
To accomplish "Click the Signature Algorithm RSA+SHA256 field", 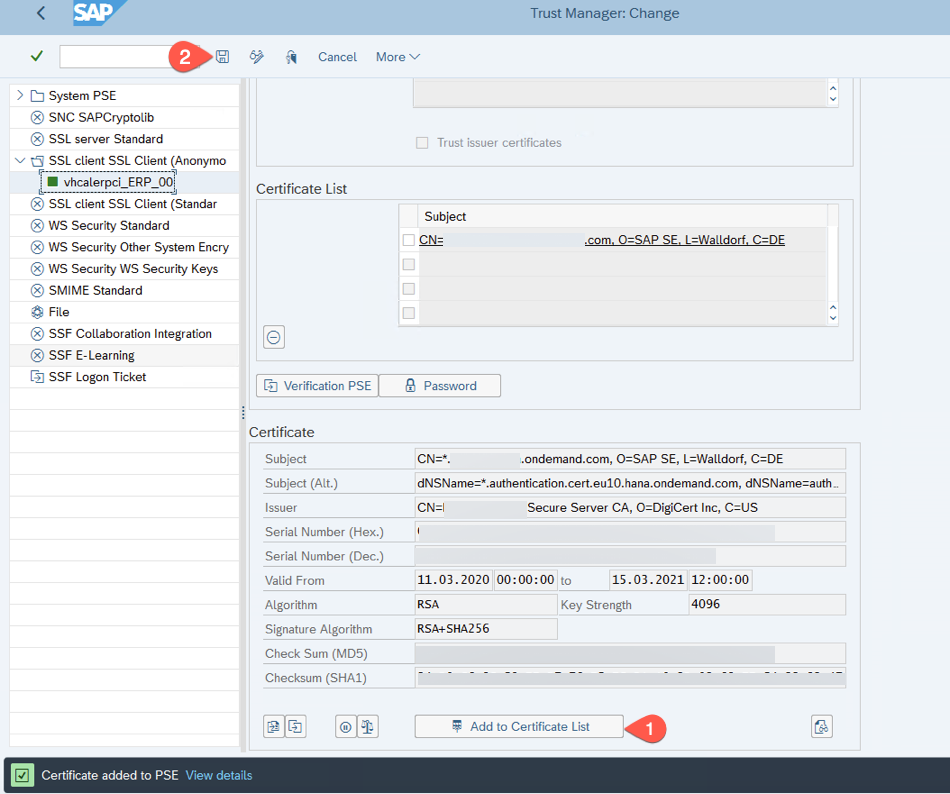I will click(486, 629).
